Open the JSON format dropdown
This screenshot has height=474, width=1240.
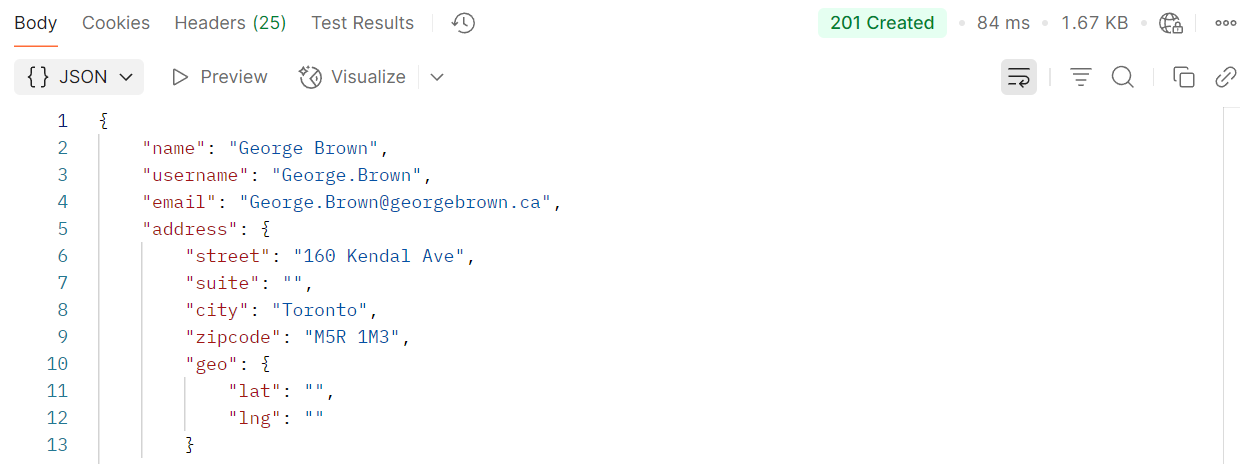79,77
